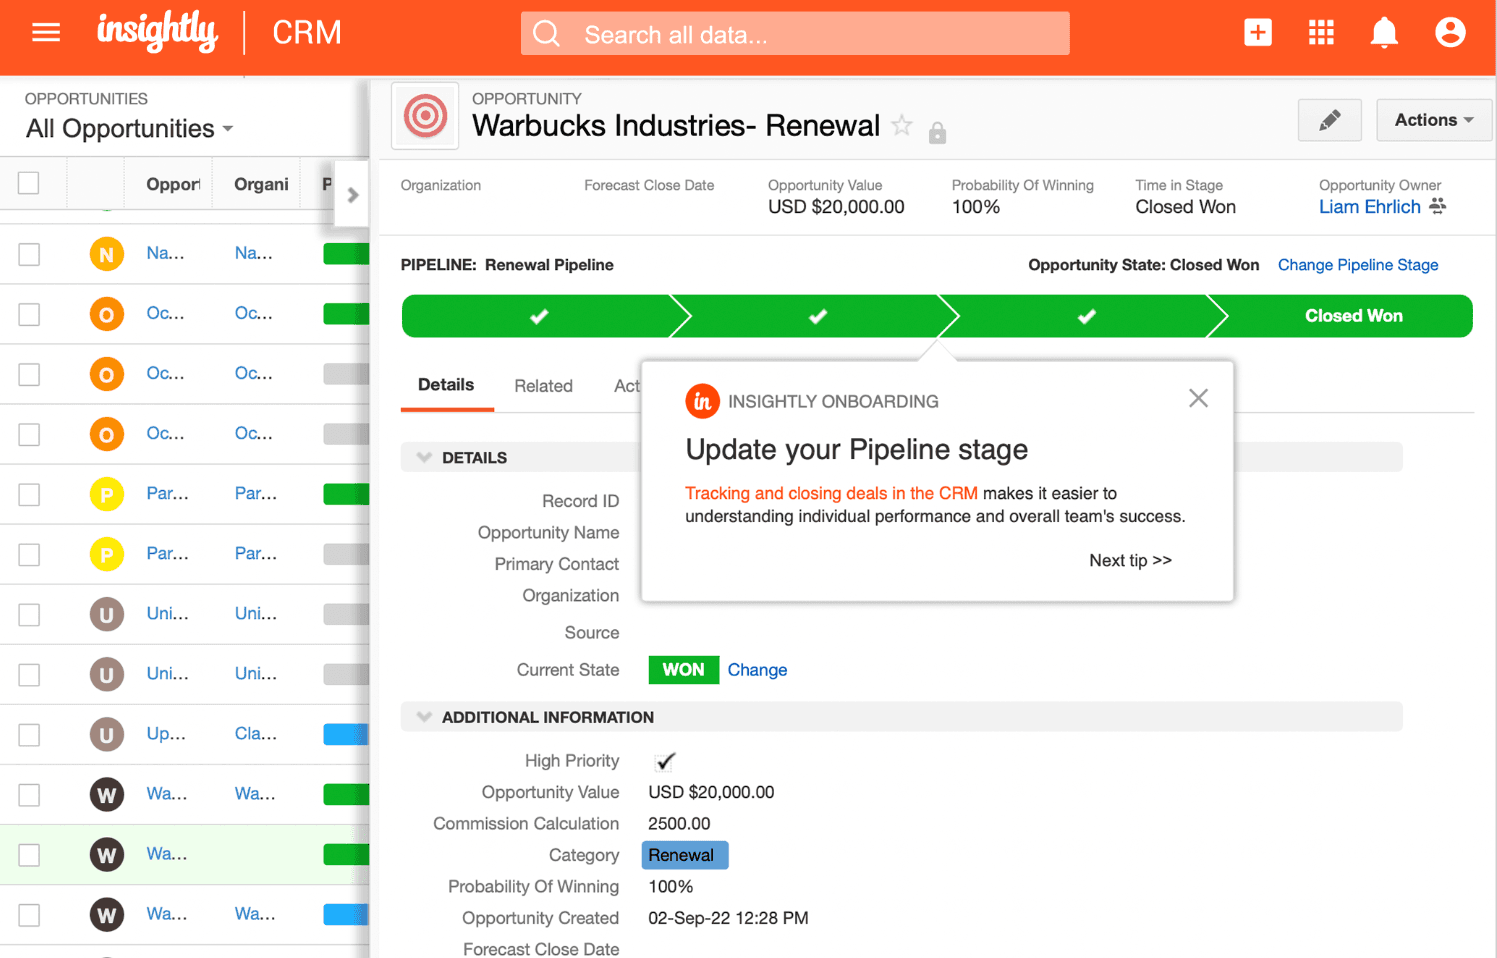Click the U avatar in Up... row
Screen dimensions: 1497x958
(x=106, y=734)
